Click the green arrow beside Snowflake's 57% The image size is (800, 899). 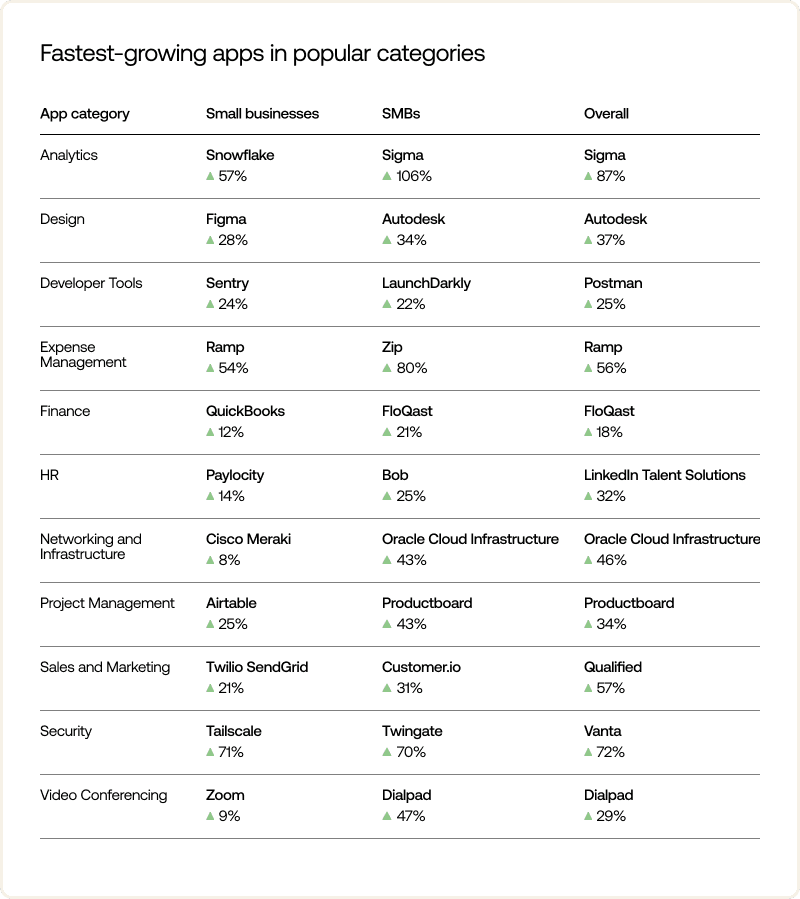pyautogui.click(x=210, y=176)
